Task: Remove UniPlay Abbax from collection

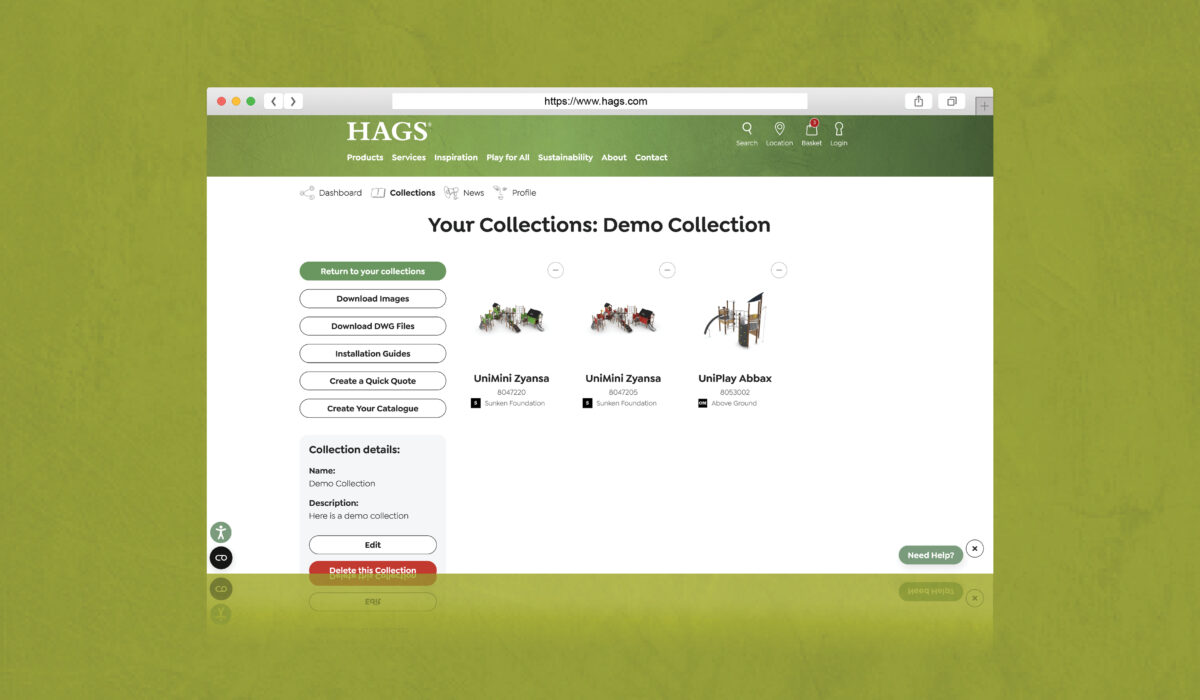Action: [x=779, y=270]
